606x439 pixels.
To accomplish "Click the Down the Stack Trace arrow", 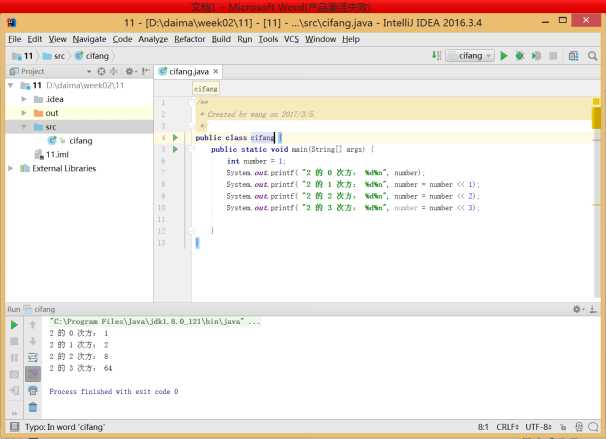I will point(33,341).
